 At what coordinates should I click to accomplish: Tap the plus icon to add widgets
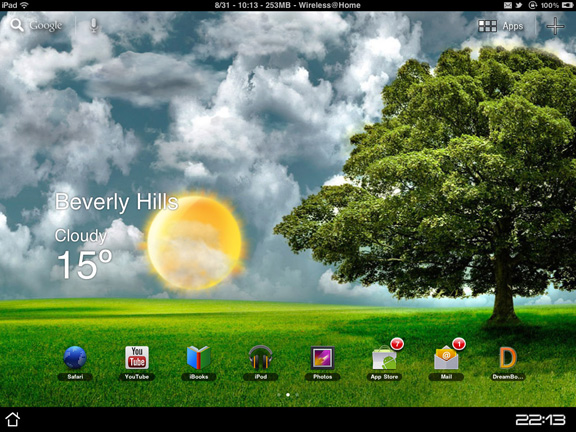[555, 26]
